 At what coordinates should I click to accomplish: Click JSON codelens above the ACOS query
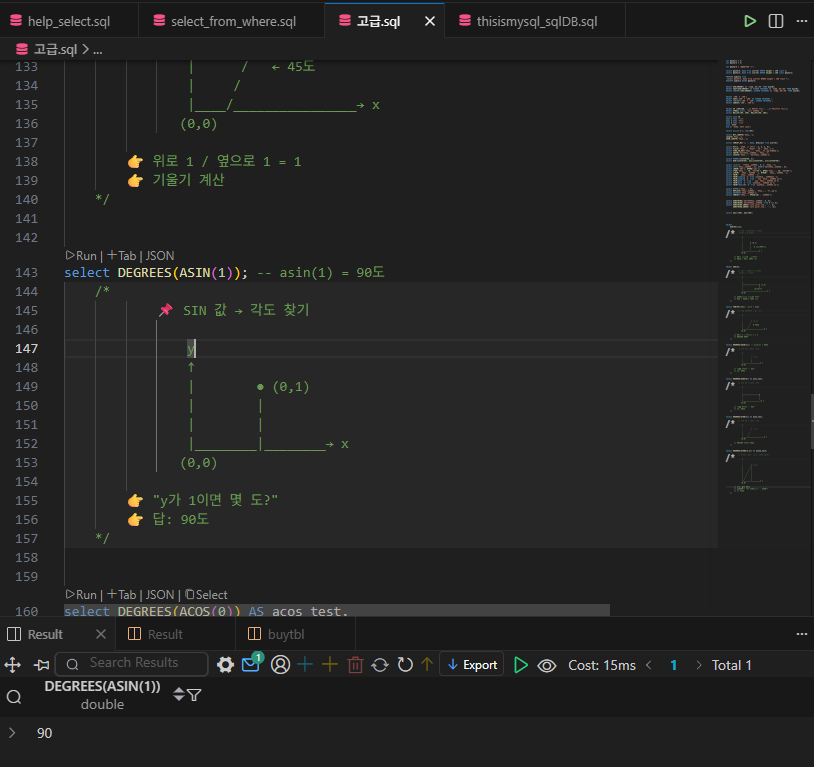pos(160,595)
